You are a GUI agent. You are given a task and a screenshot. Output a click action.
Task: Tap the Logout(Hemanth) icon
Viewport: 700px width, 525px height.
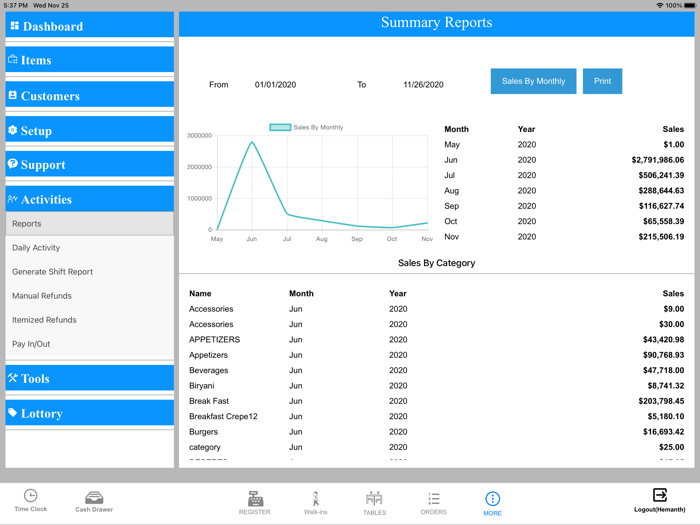click(x=659, y=495)
